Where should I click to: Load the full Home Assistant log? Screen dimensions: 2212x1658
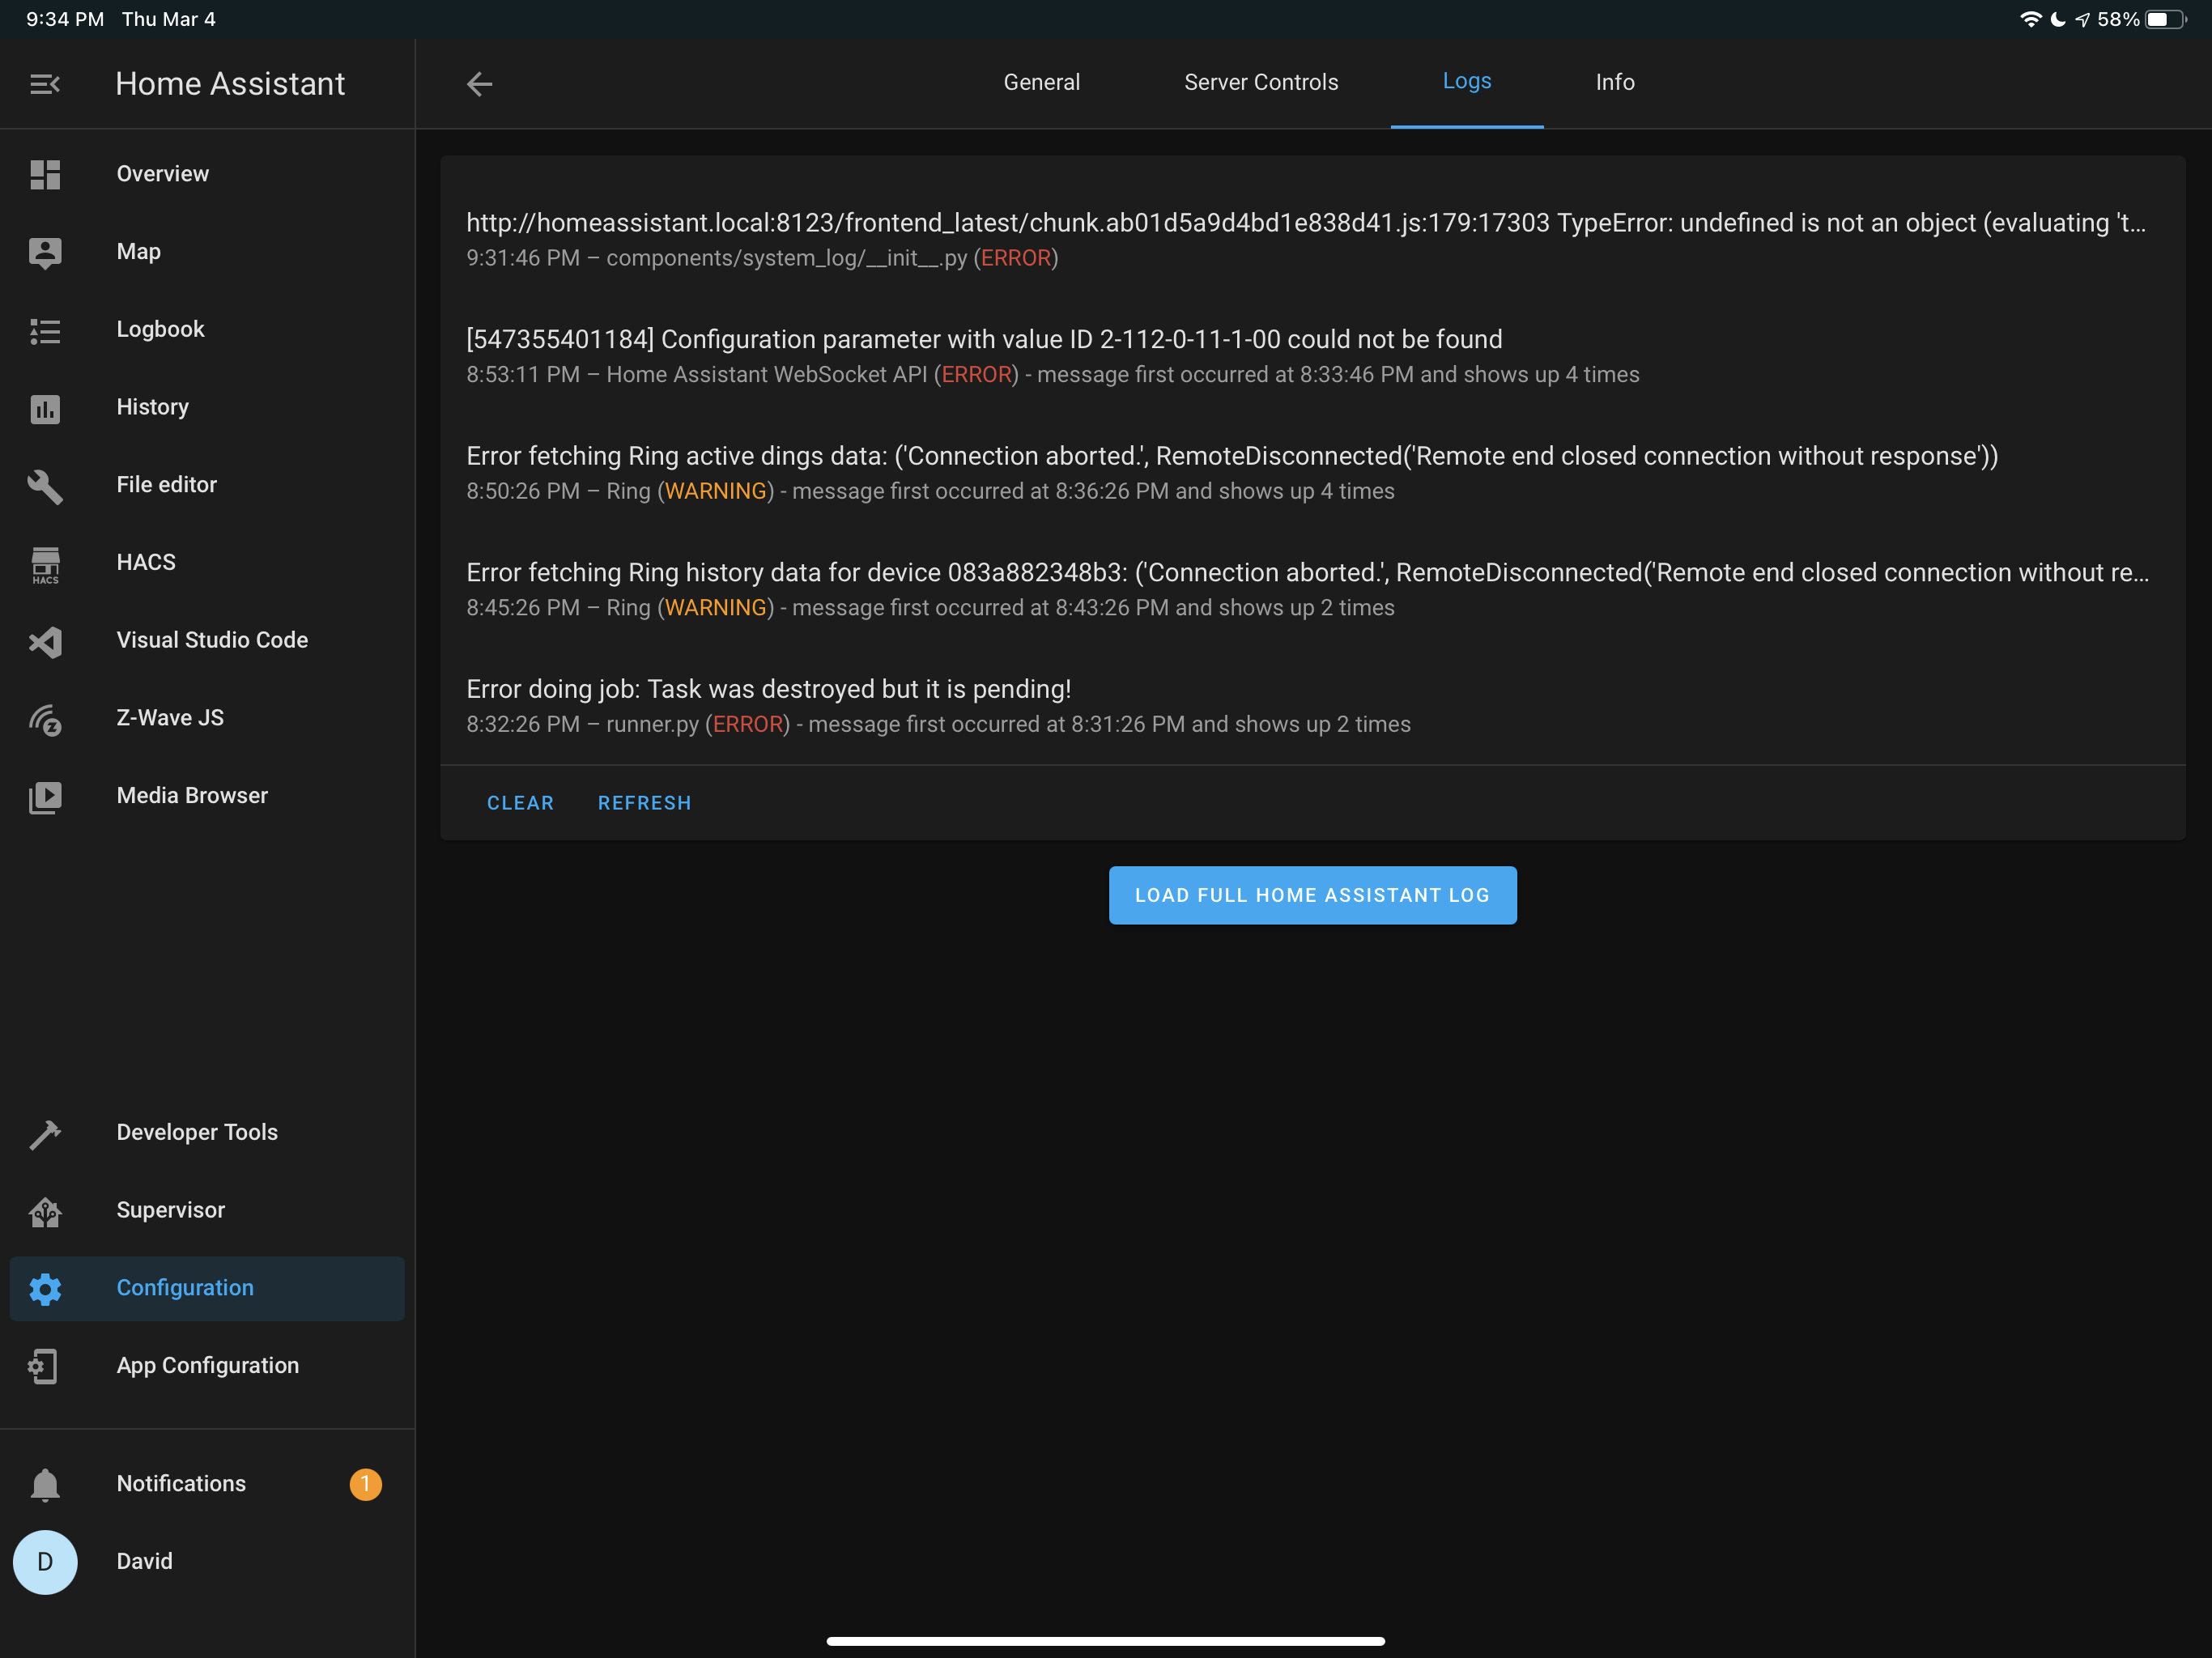(1312, 895)
